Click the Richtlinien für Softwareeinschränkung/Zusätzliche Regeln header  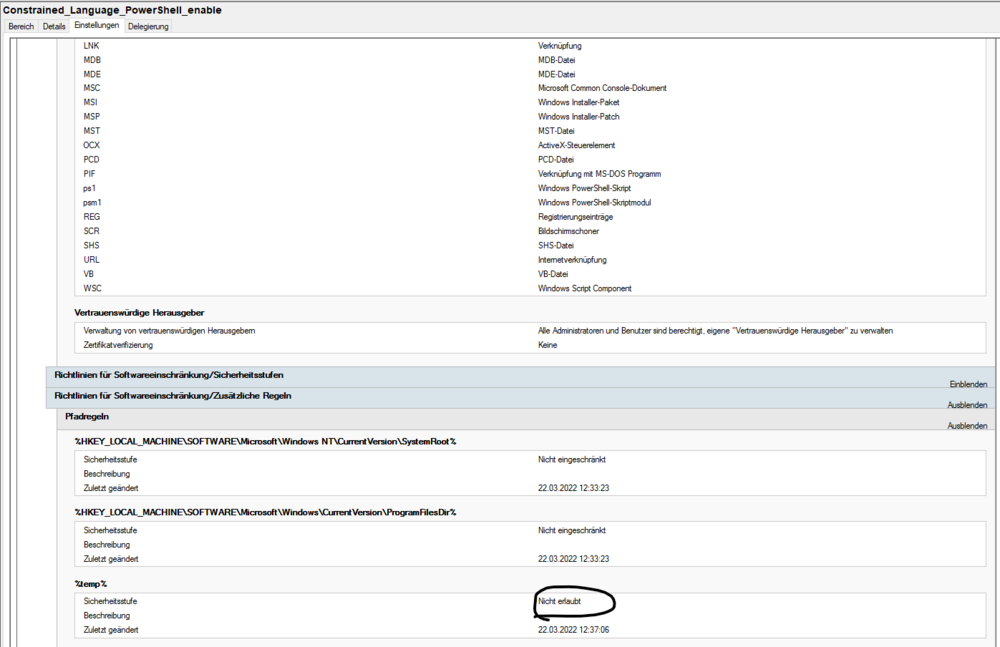pyautogui.click(x=172, y=395)
